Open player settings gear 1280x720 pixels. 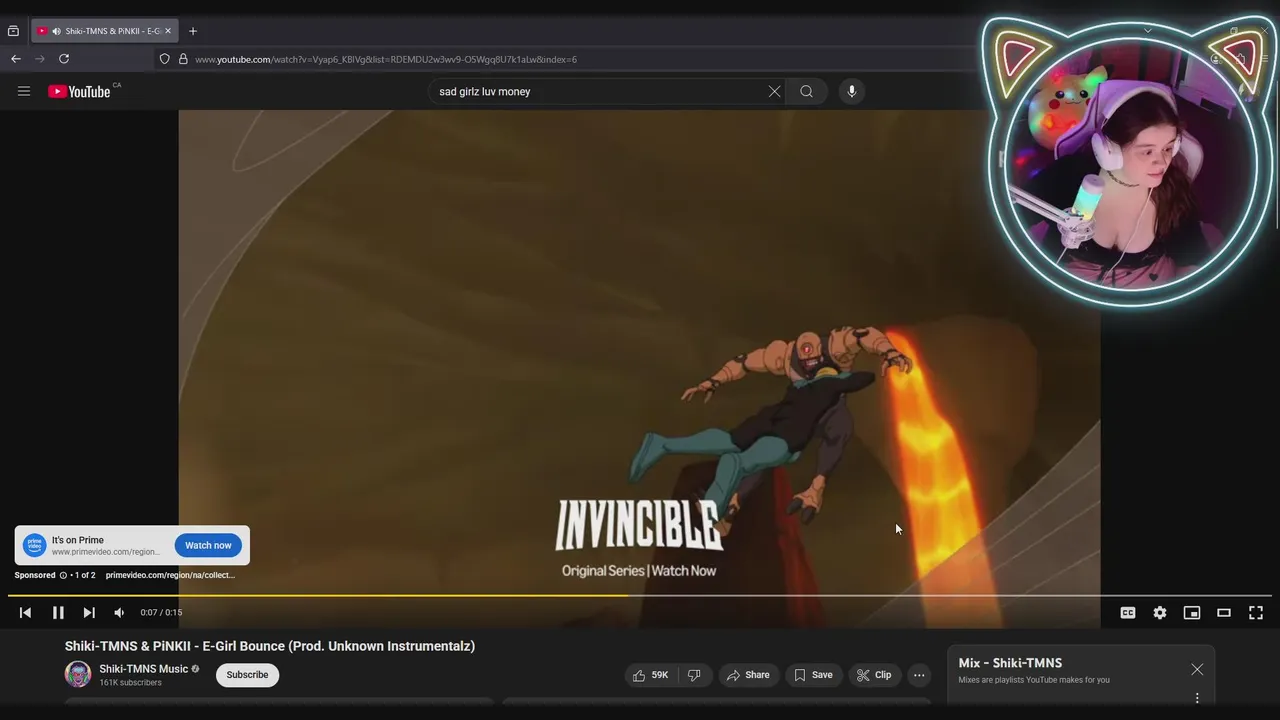1160,613
